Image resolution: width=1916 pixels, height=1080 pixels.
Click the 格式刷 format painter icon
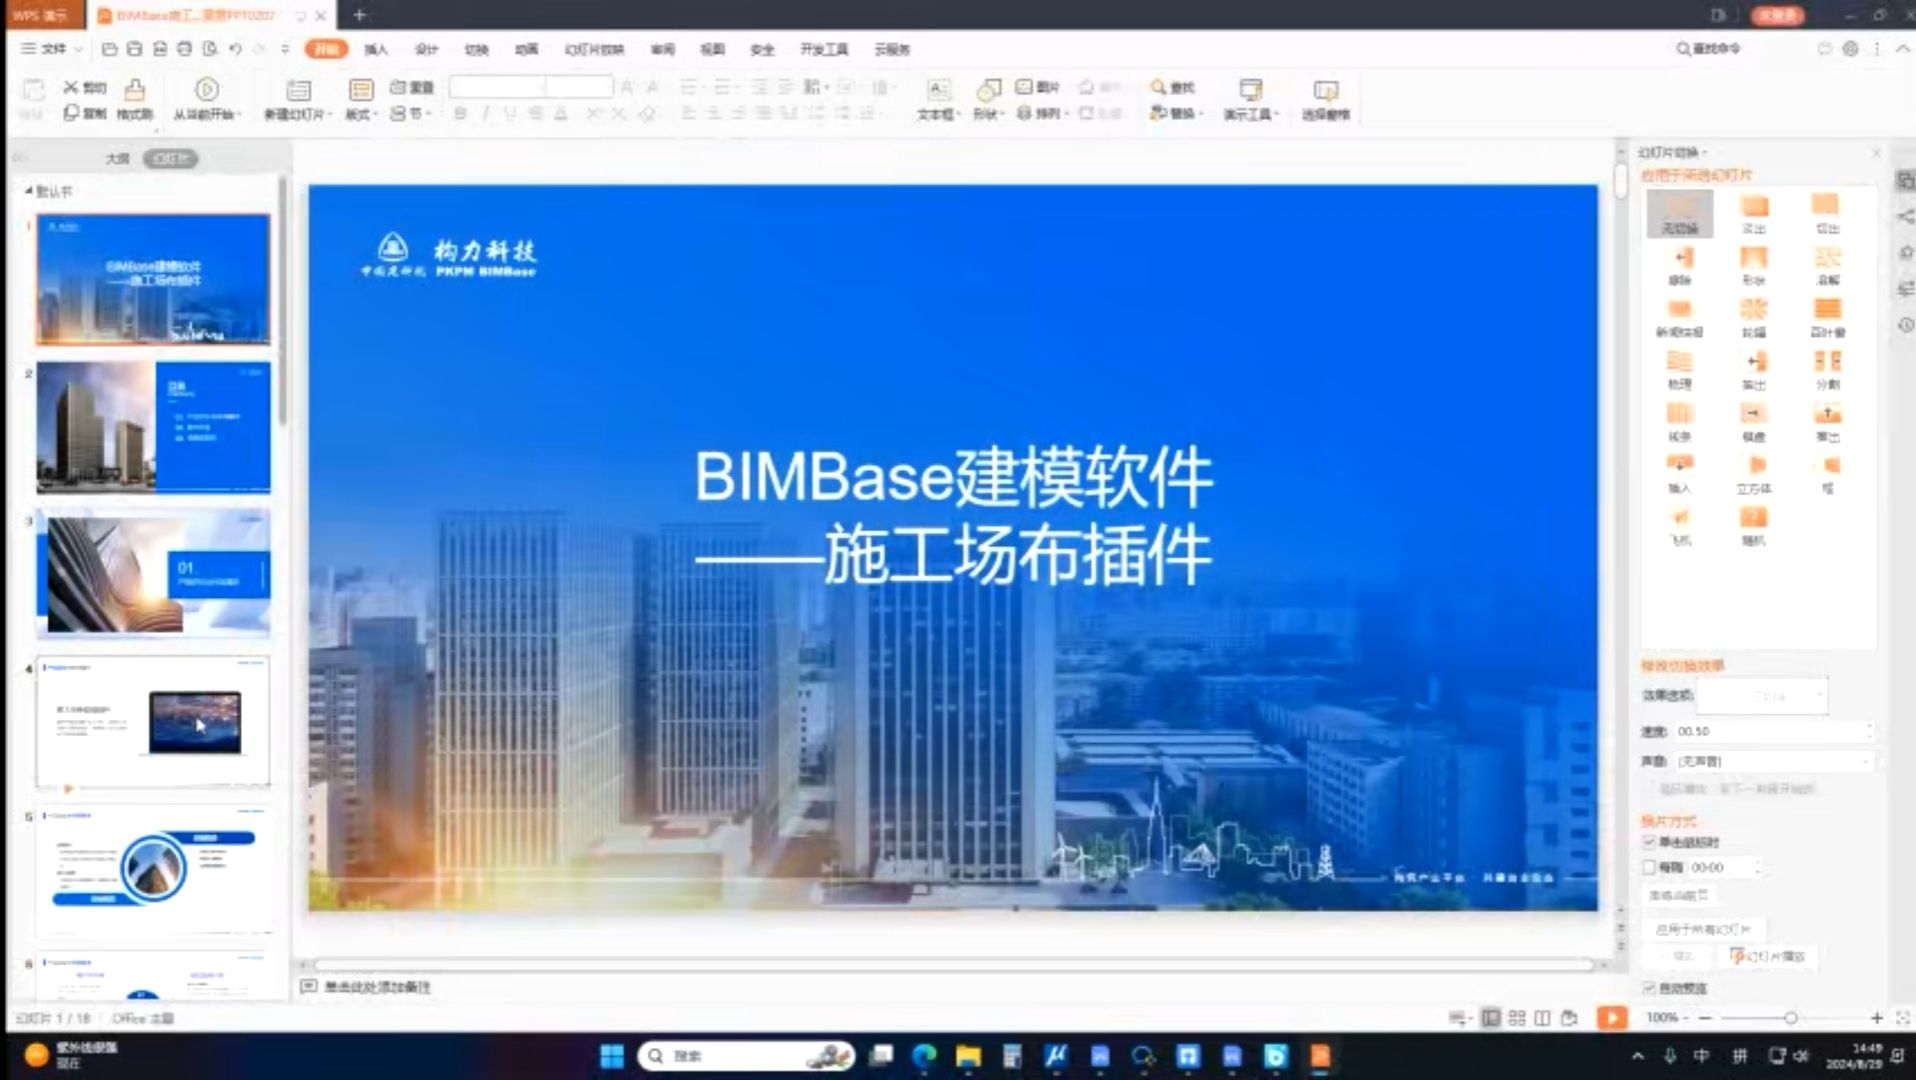click(134, 91)
